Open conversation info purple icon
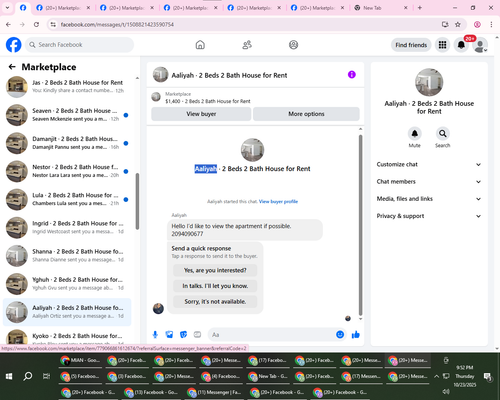The height and width of the screenshot is (400, 500). pos(352,75)
